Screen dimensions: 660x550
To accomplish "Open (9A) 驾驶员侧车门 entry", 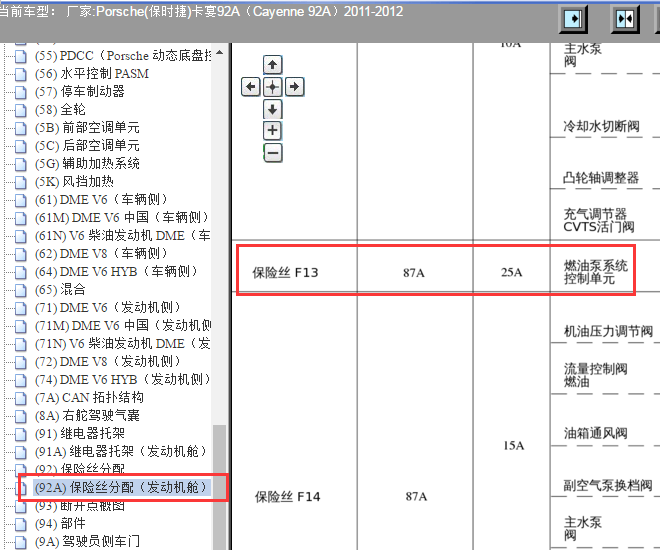I will (x=87, y=541).
